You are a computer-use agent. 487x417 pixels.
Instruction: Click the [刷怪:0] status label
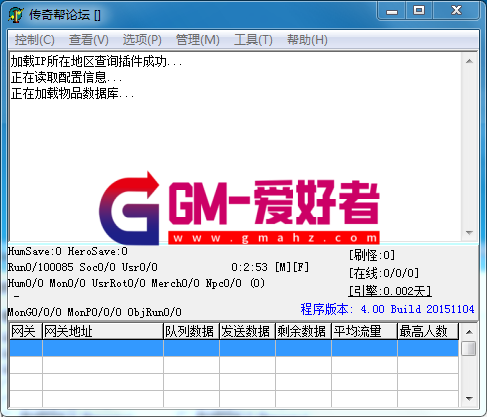(x=372, y=255)
